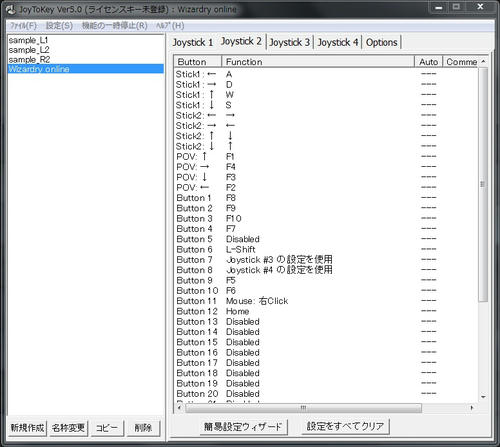Click the vertical scrollbar thumb

[x=483, y=185]
